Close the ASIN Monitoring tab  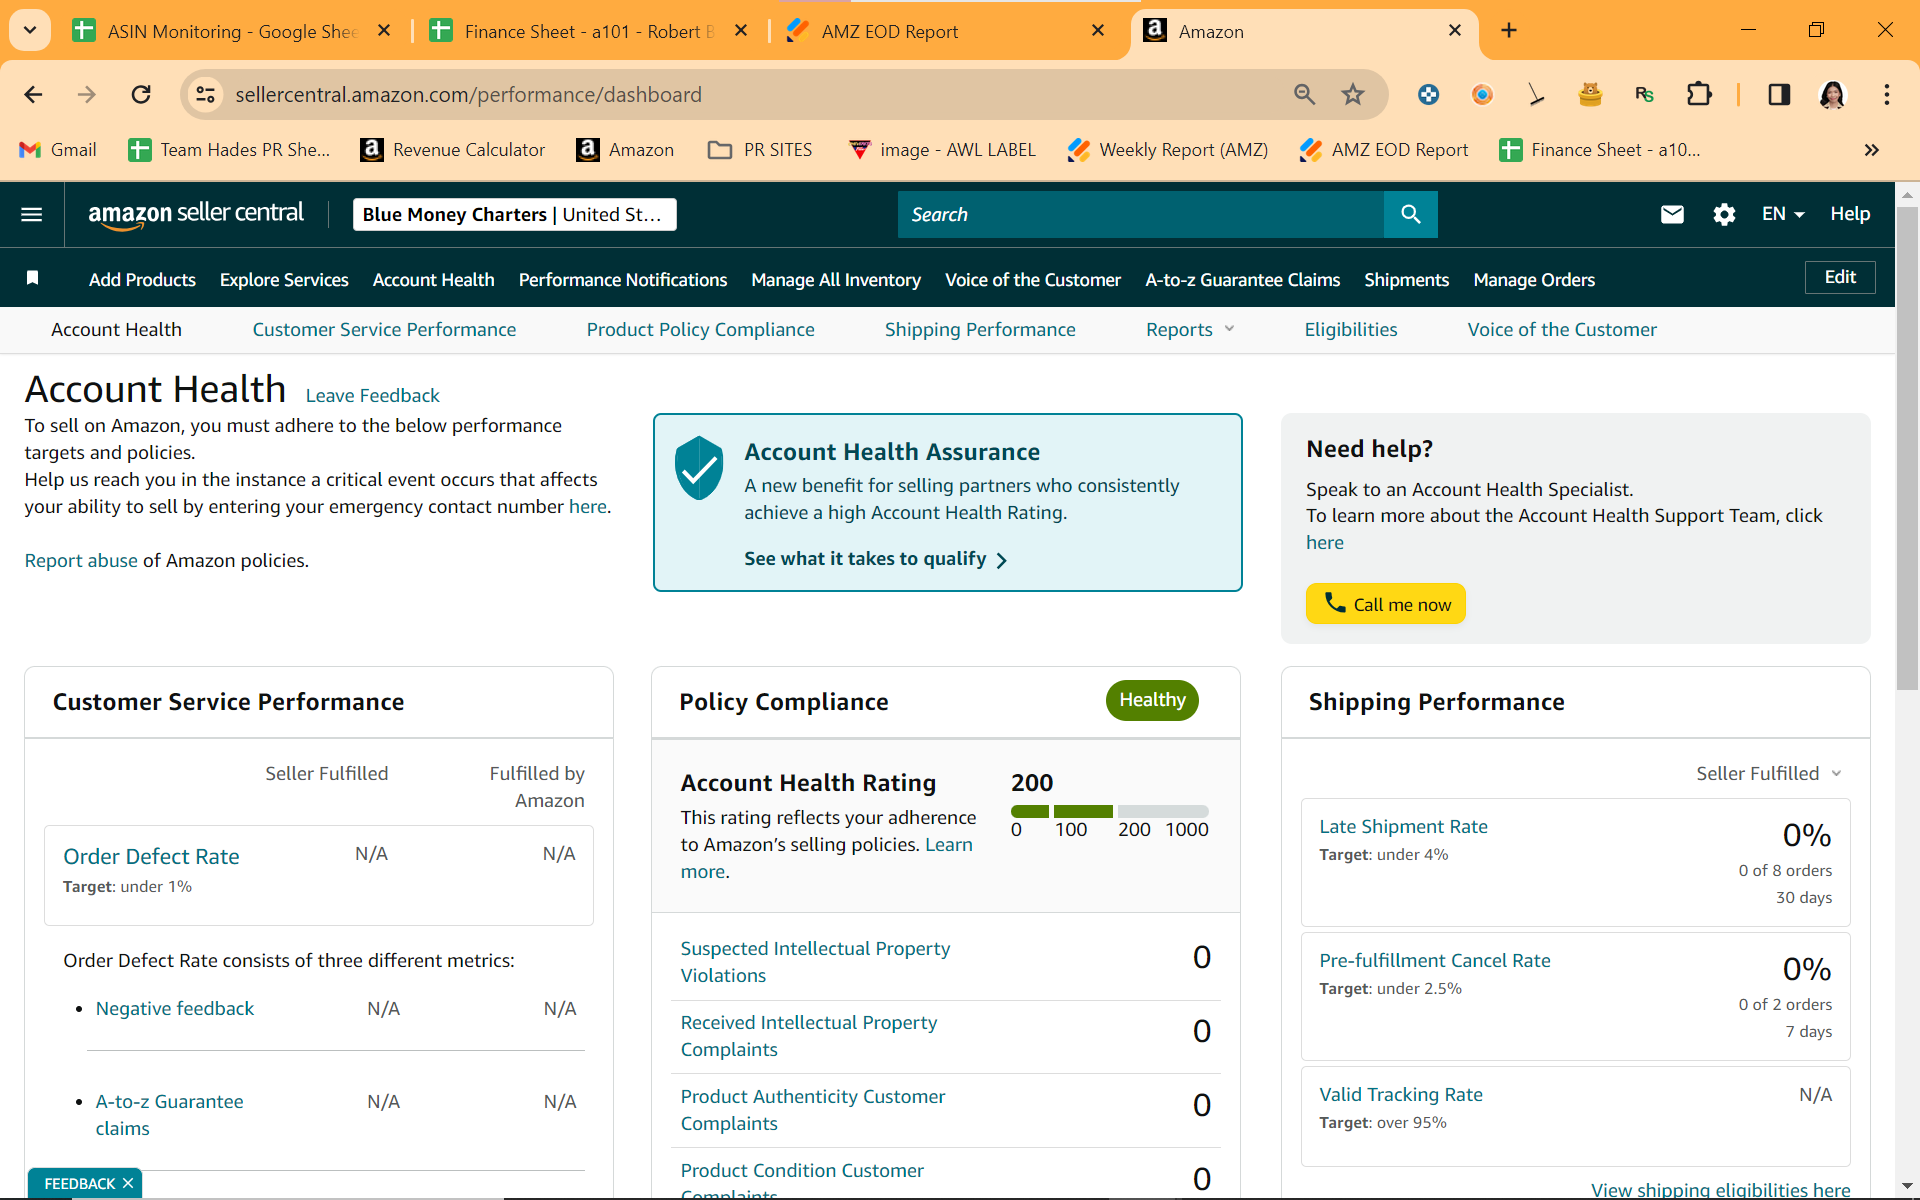pos(384,31)
